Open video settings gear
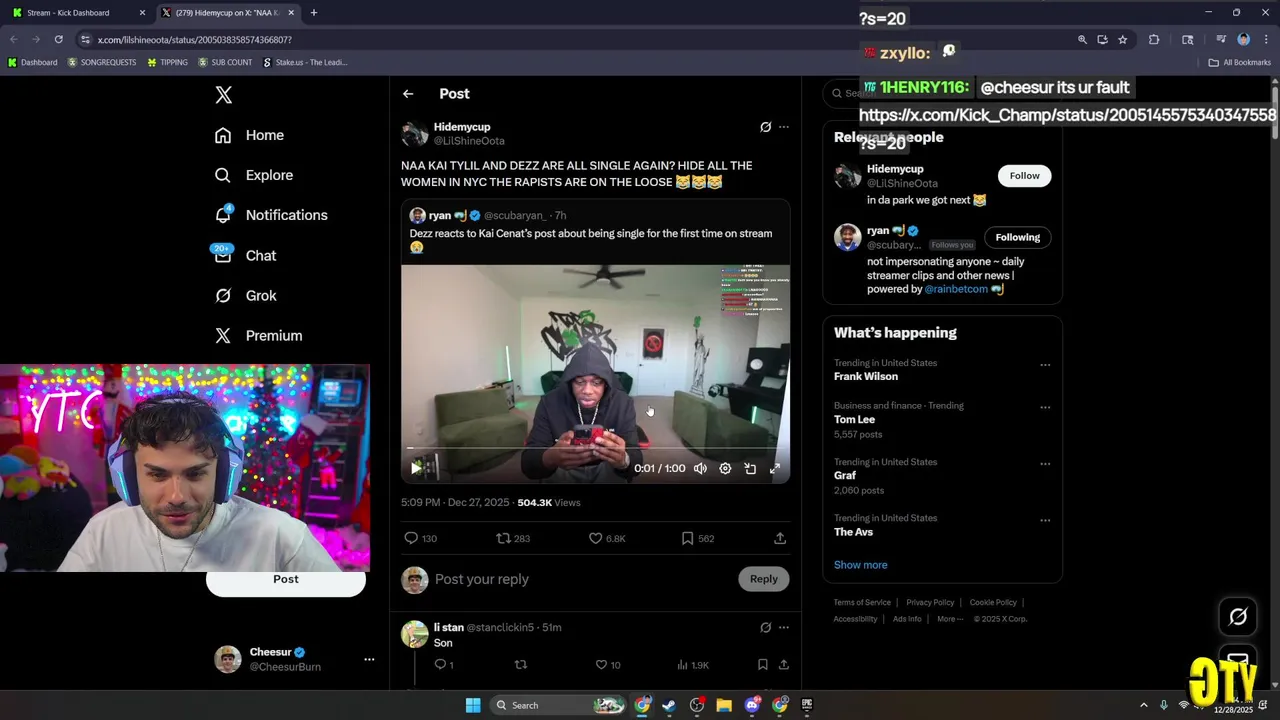The height and width of the screenshot is (720, 1280). coord(725,468)
